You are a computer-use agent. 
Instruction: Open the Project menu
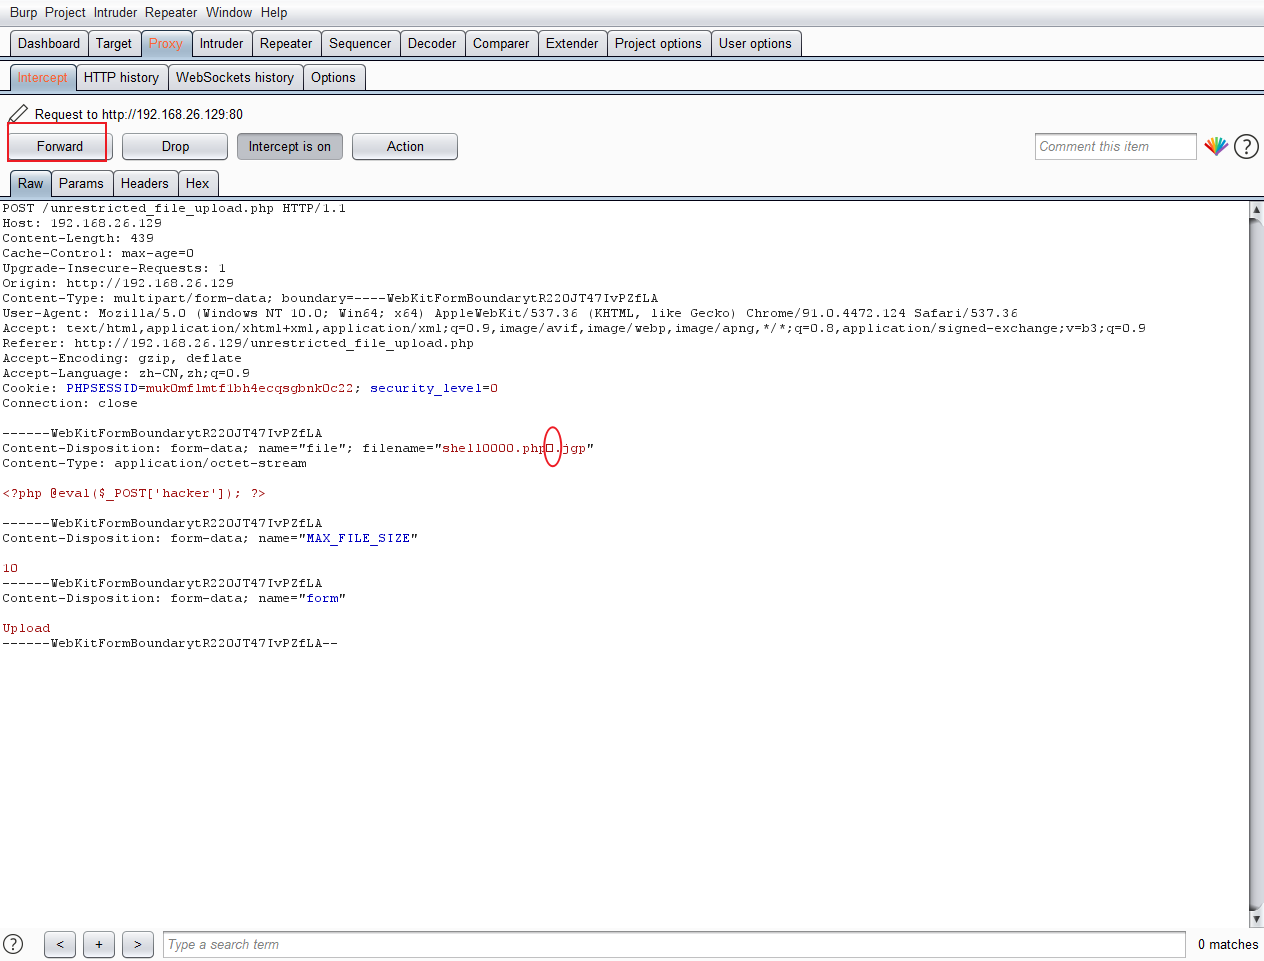65,12
